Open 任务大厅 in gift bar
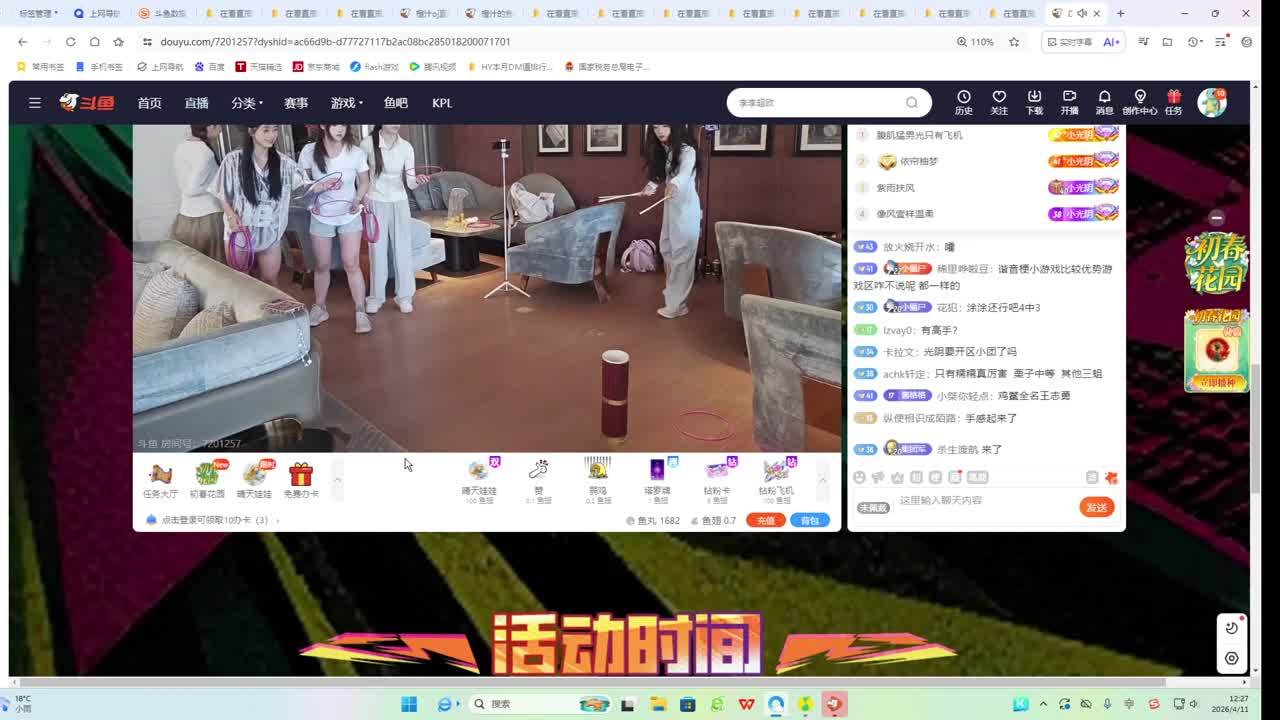This screenshot has width=1280, height=720. [160, 479]
